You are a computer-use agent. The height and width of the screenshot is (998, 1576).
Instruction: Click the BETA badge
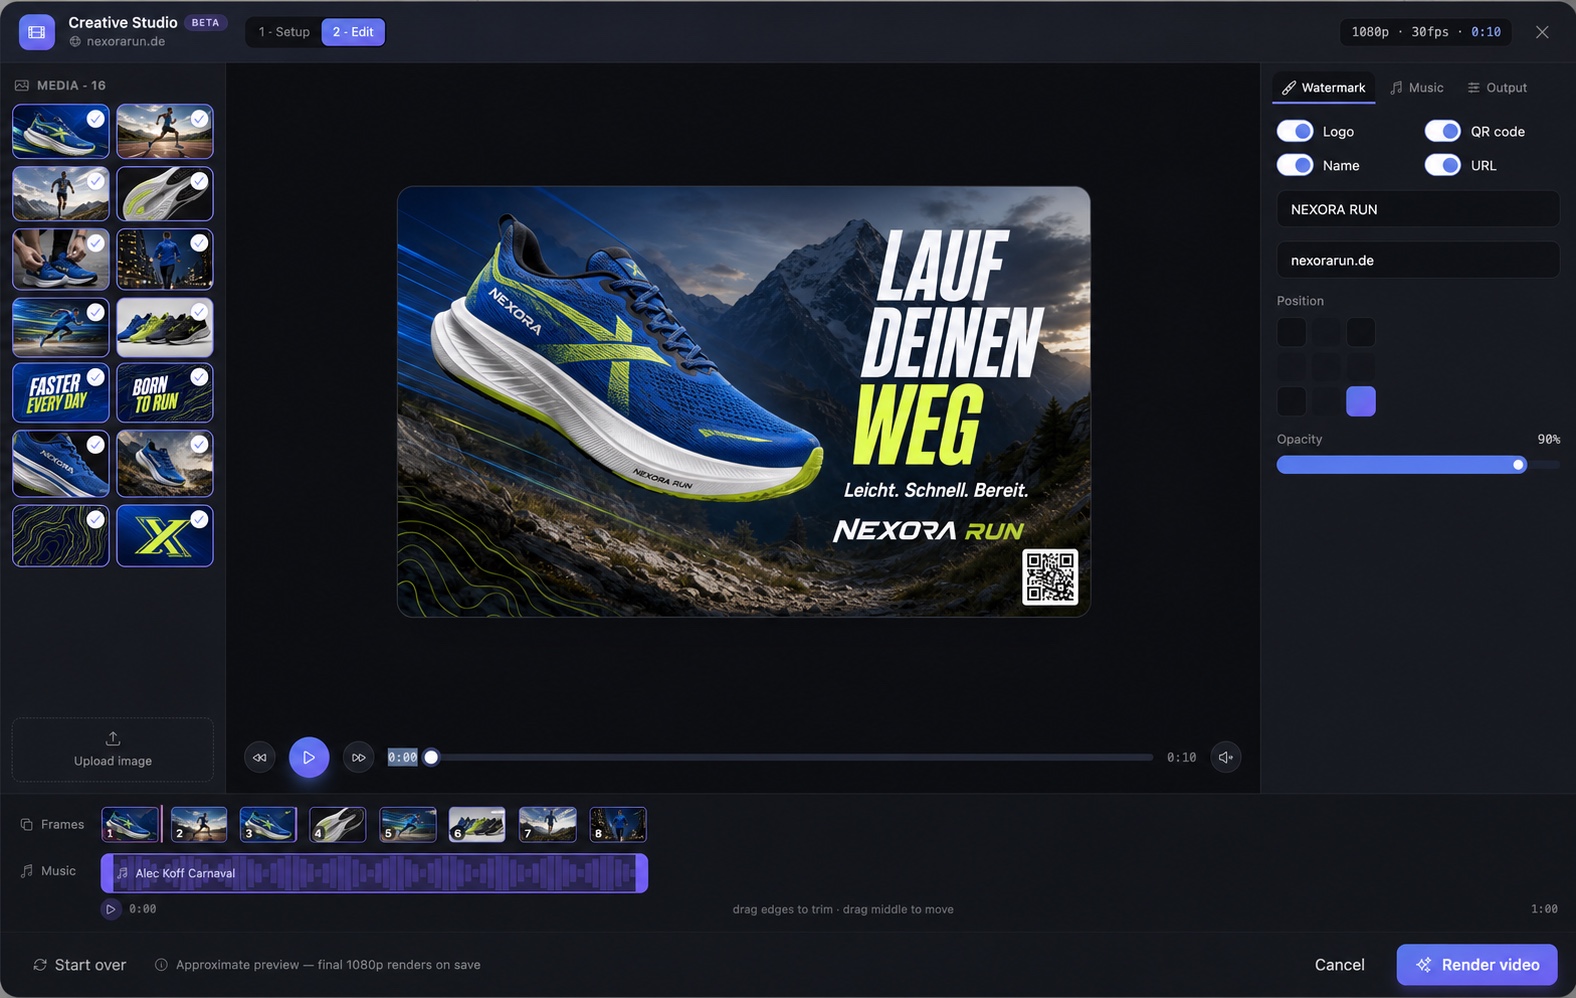click(x=206, y=23)
